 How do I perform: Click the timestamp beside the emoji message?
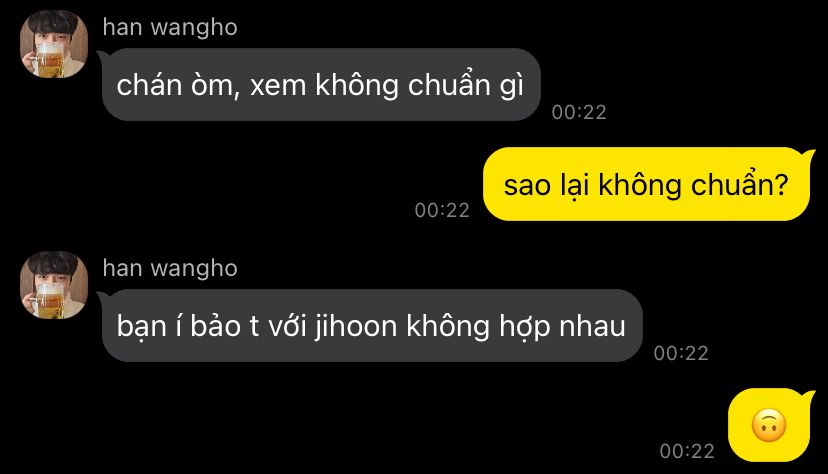pos(687,451)
